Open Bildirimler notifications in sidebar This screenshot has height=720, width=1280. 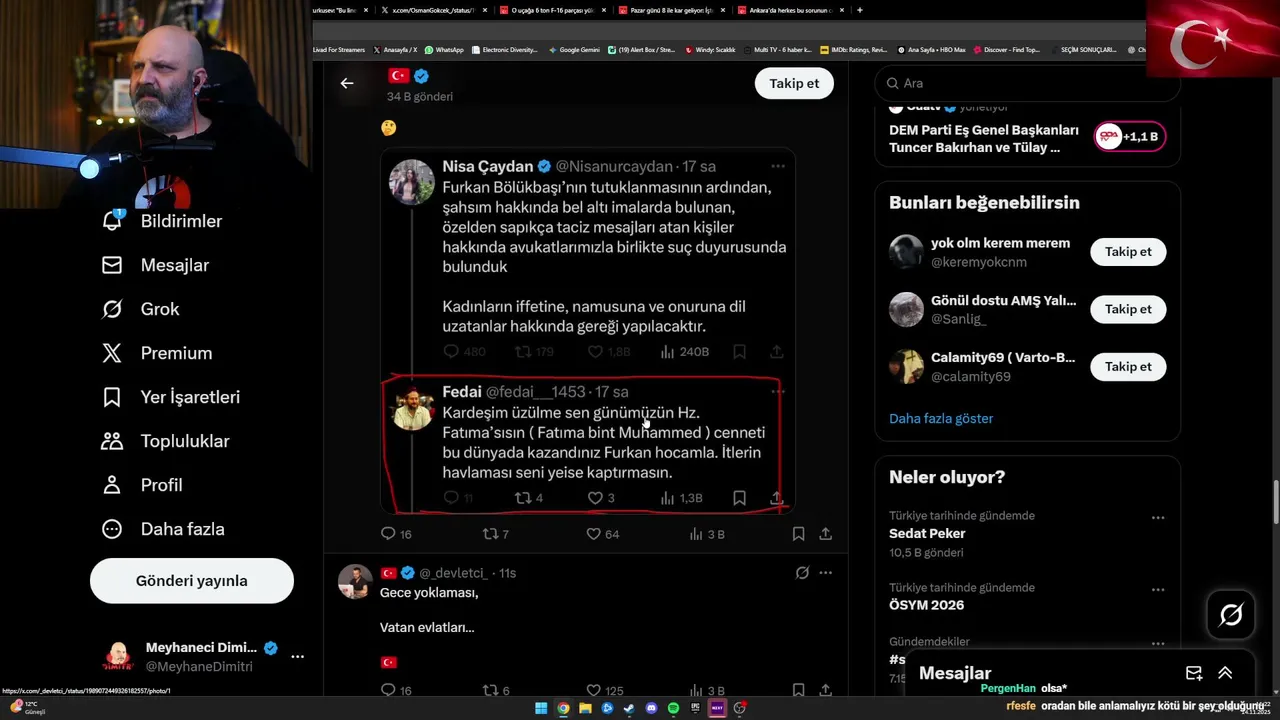click(162, 221)
